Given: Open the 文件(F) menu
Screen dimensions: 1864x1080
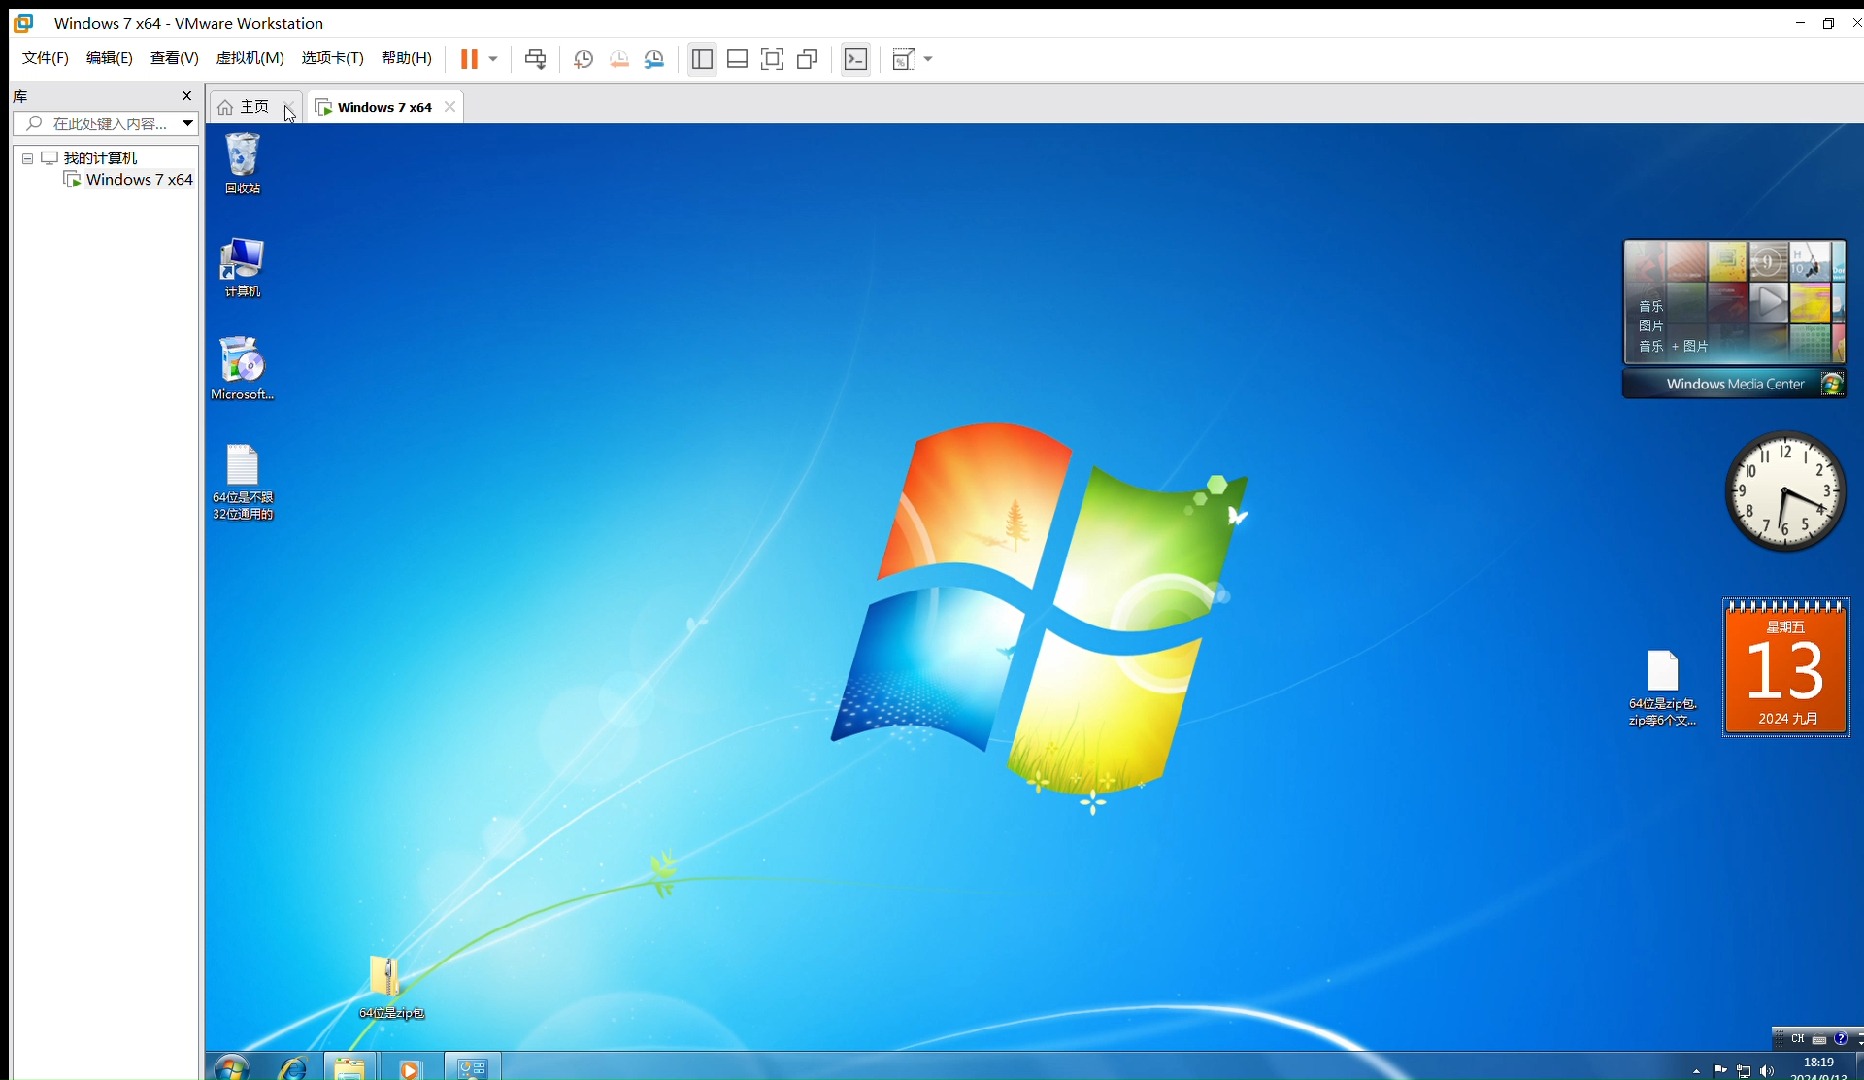Looking at the screenshot, I should click(x=45, y=58).
